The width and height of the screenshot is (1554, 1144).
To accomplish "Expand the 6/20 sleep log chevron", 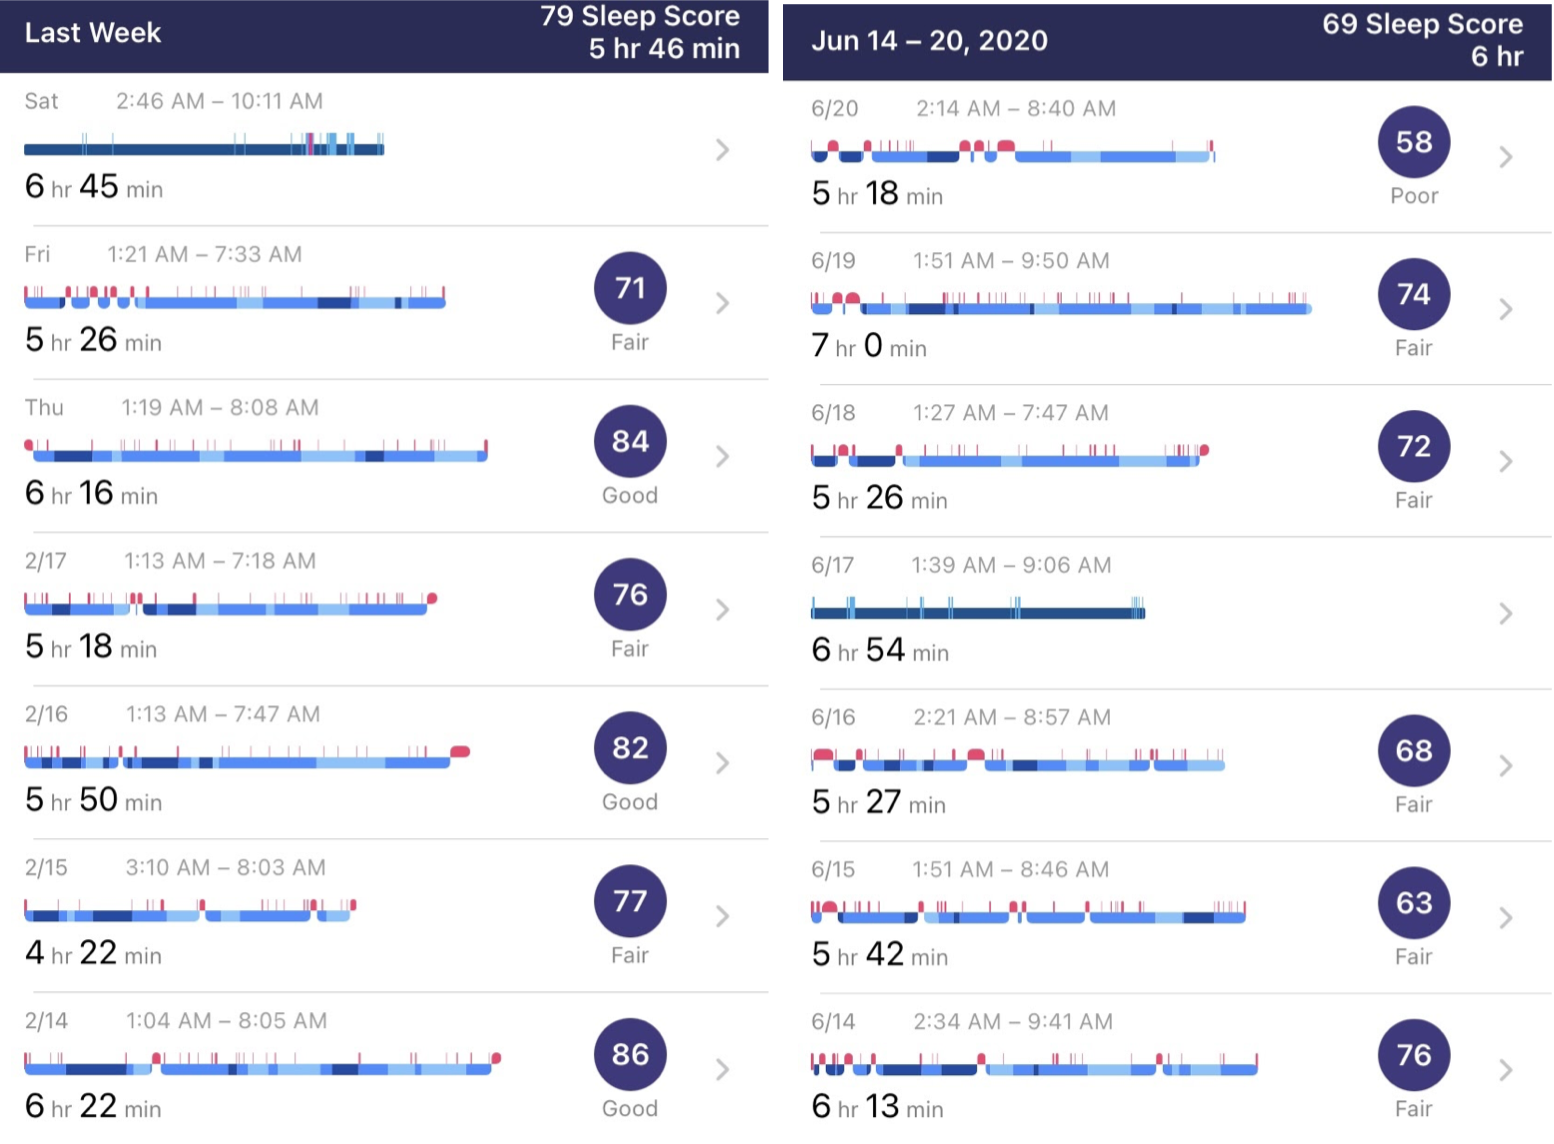I will pos(1506,157).
